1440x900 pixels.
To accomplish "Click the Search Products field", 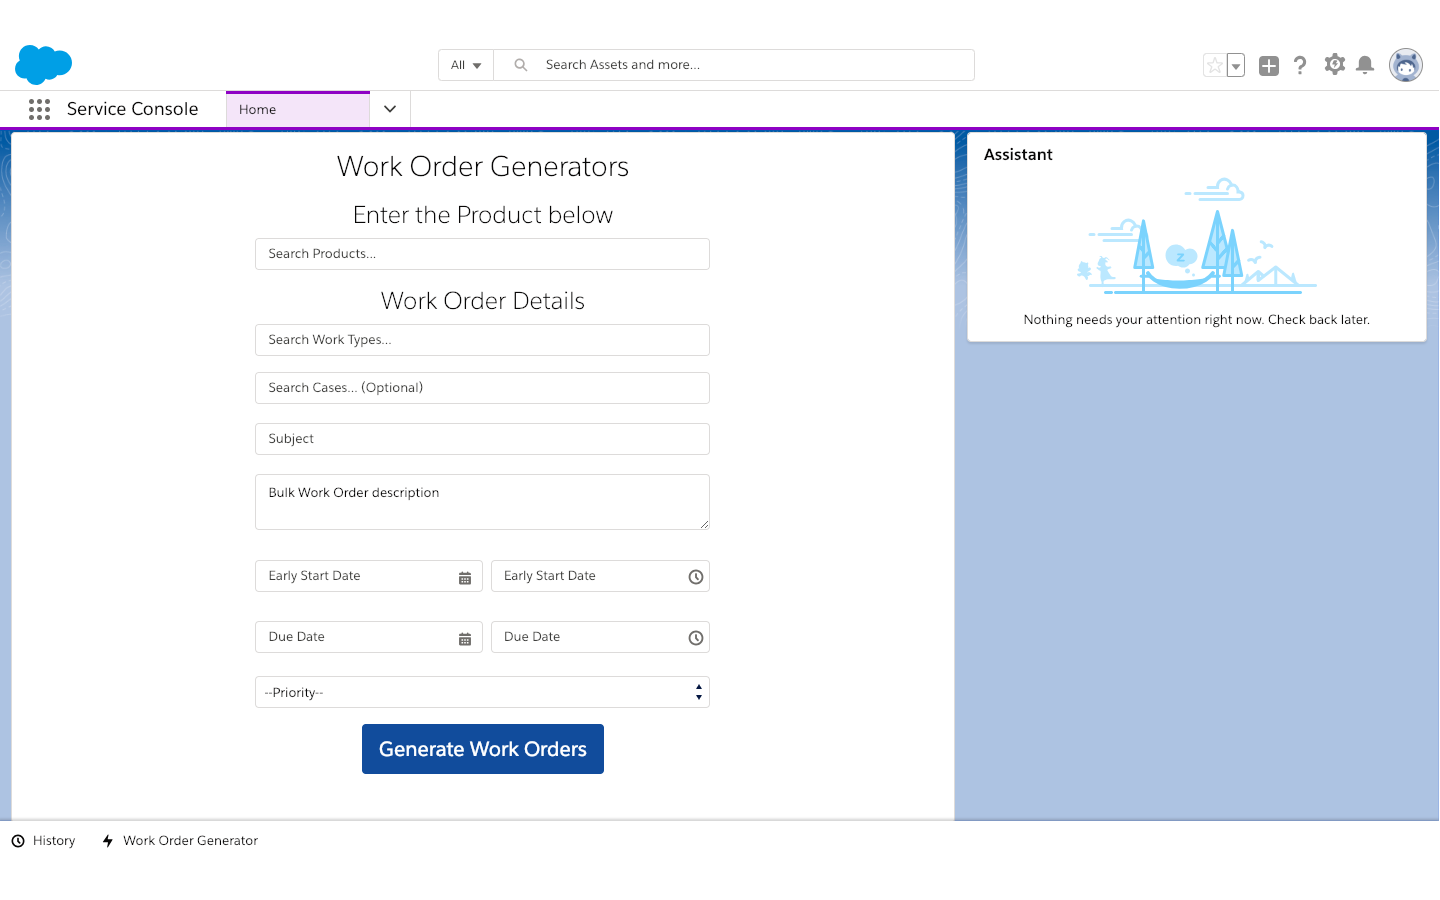I will 482,254.
